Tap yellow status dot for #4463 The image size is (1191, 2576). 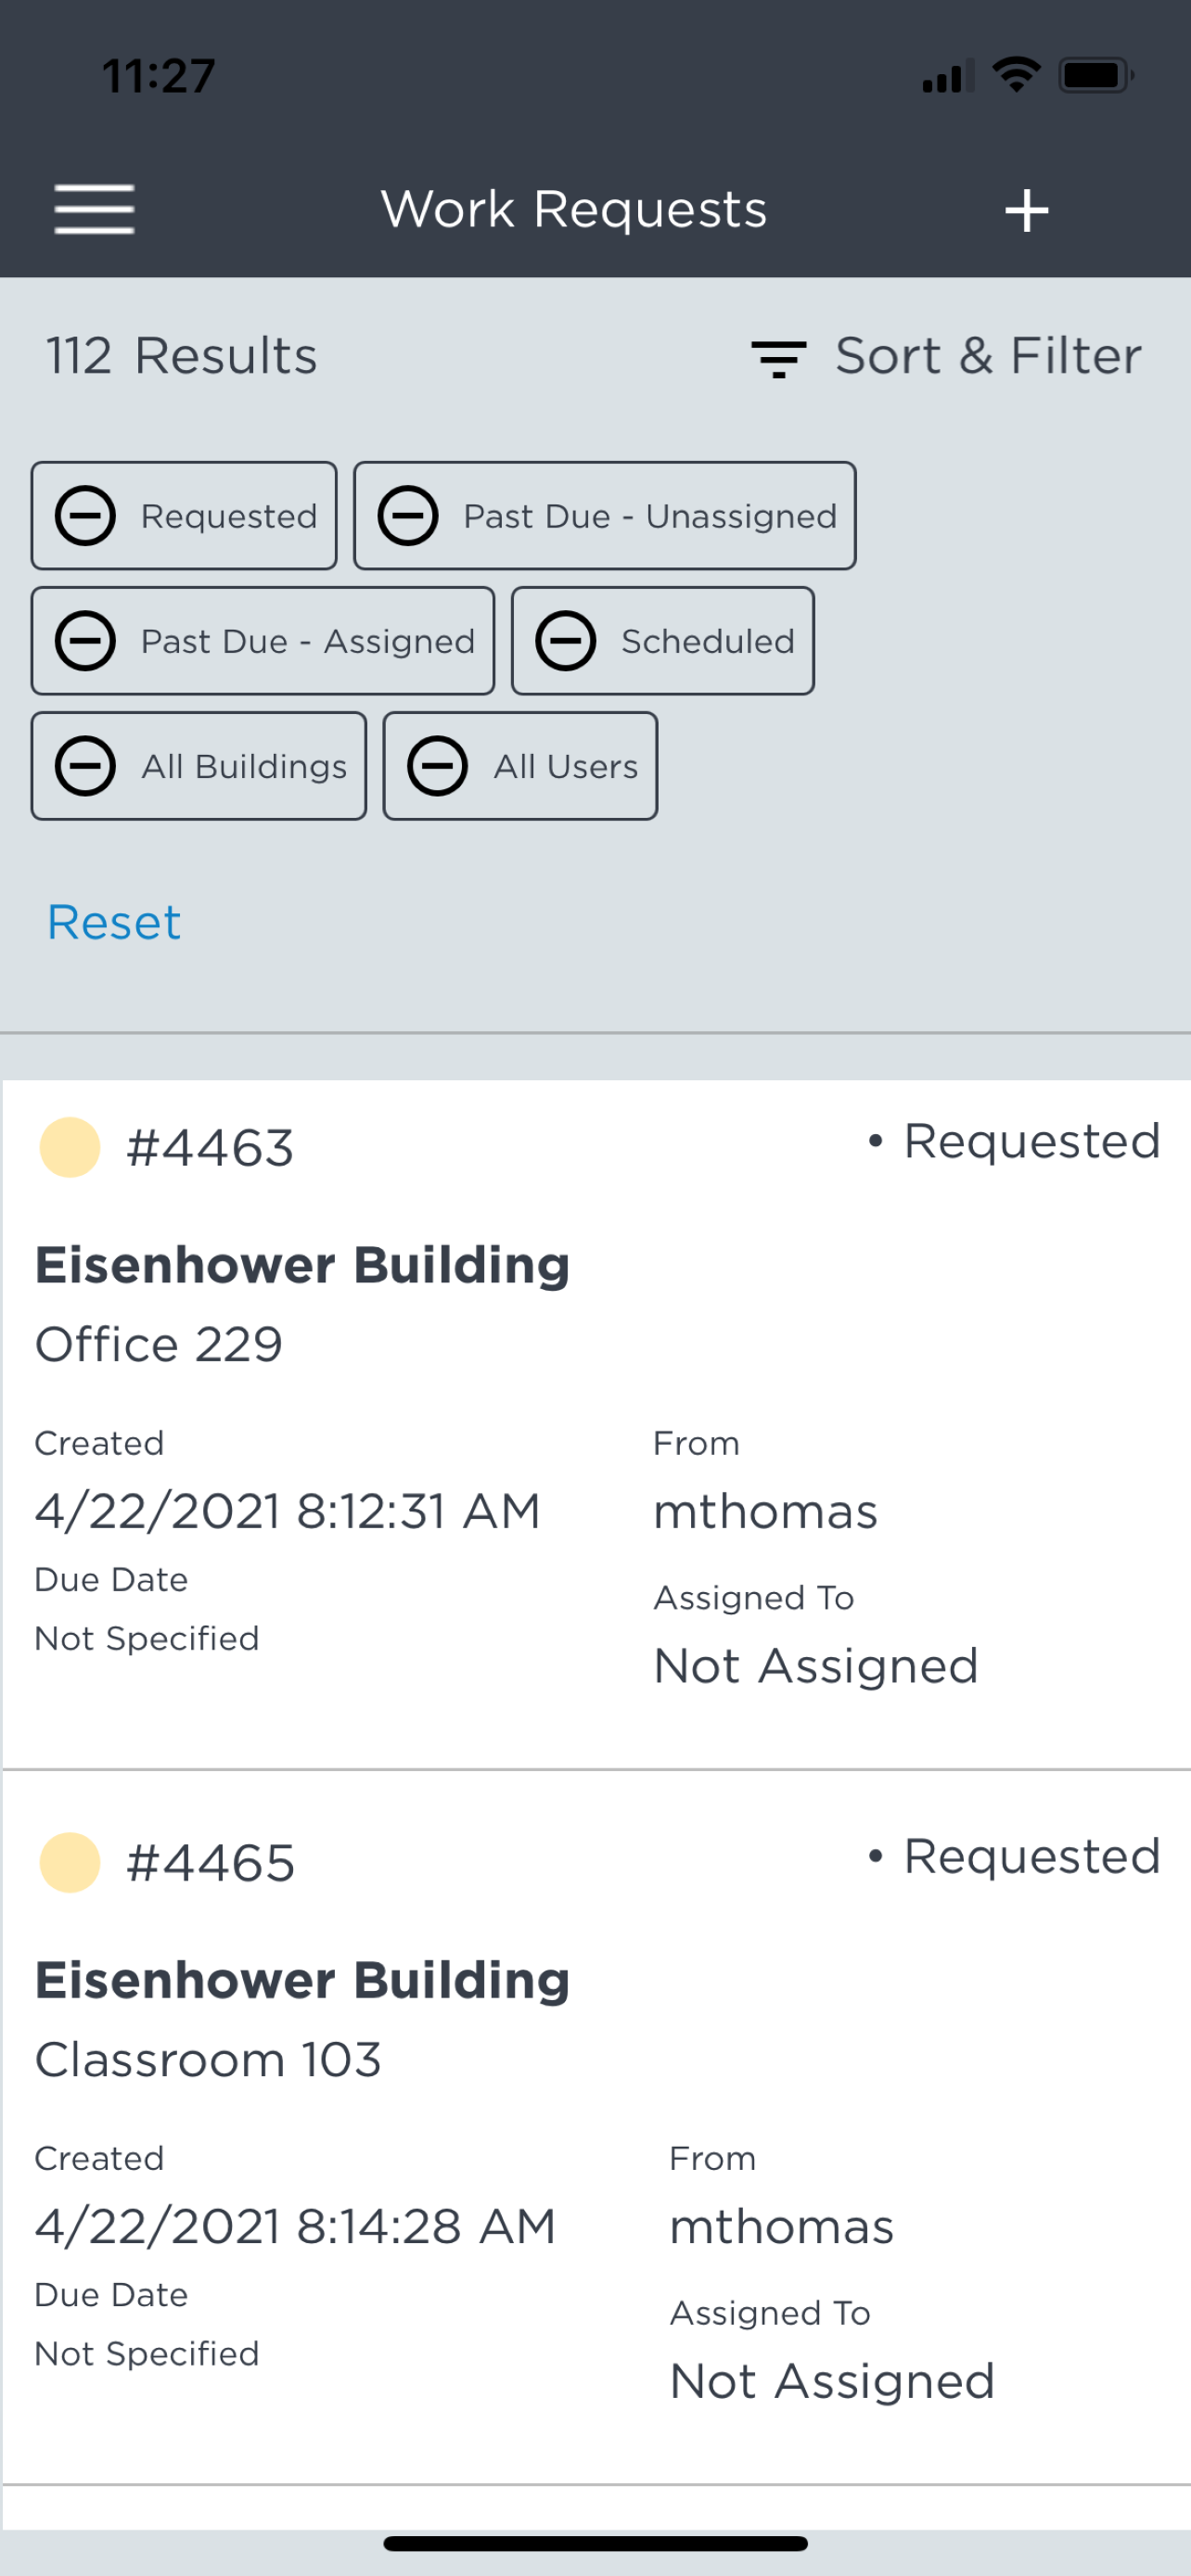pyautogui.click(x=70, y=1147)
